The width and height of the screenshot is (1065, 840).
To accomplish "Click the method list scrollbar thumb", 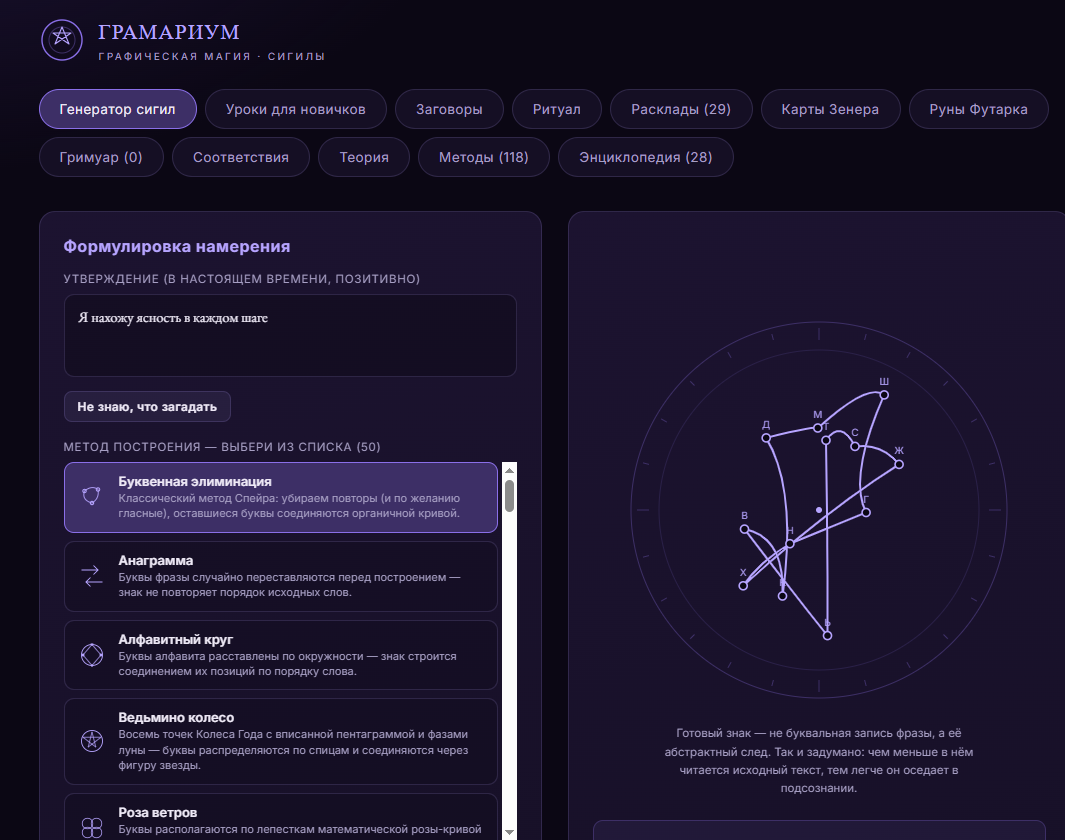I will click(x=509, y=496).
